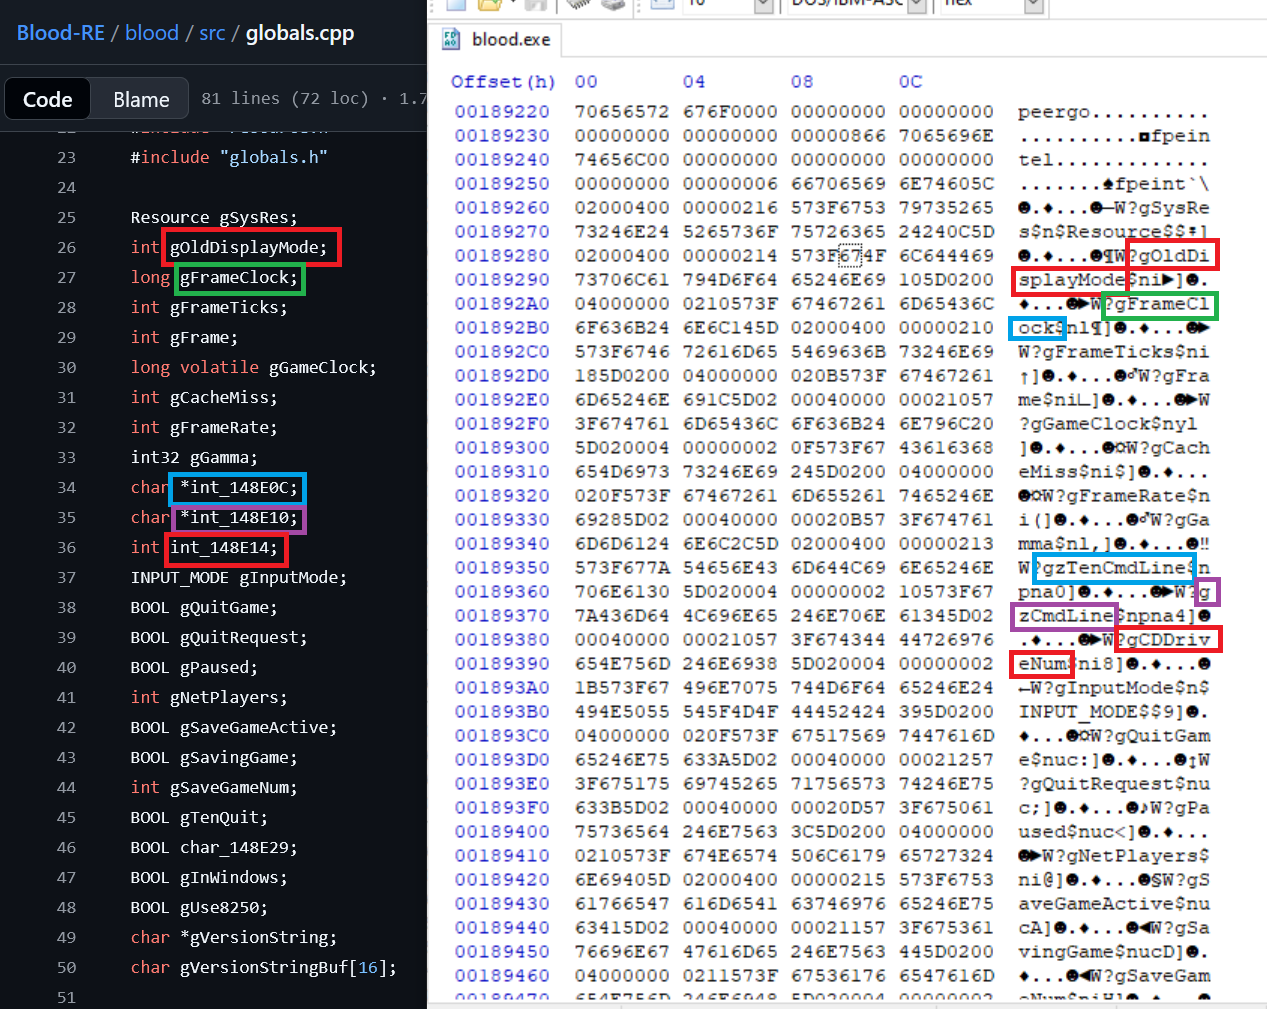Go to the blood folder breadcrumb
1267x1009 pixels.
pyautogui.click(x=152, y=33)
